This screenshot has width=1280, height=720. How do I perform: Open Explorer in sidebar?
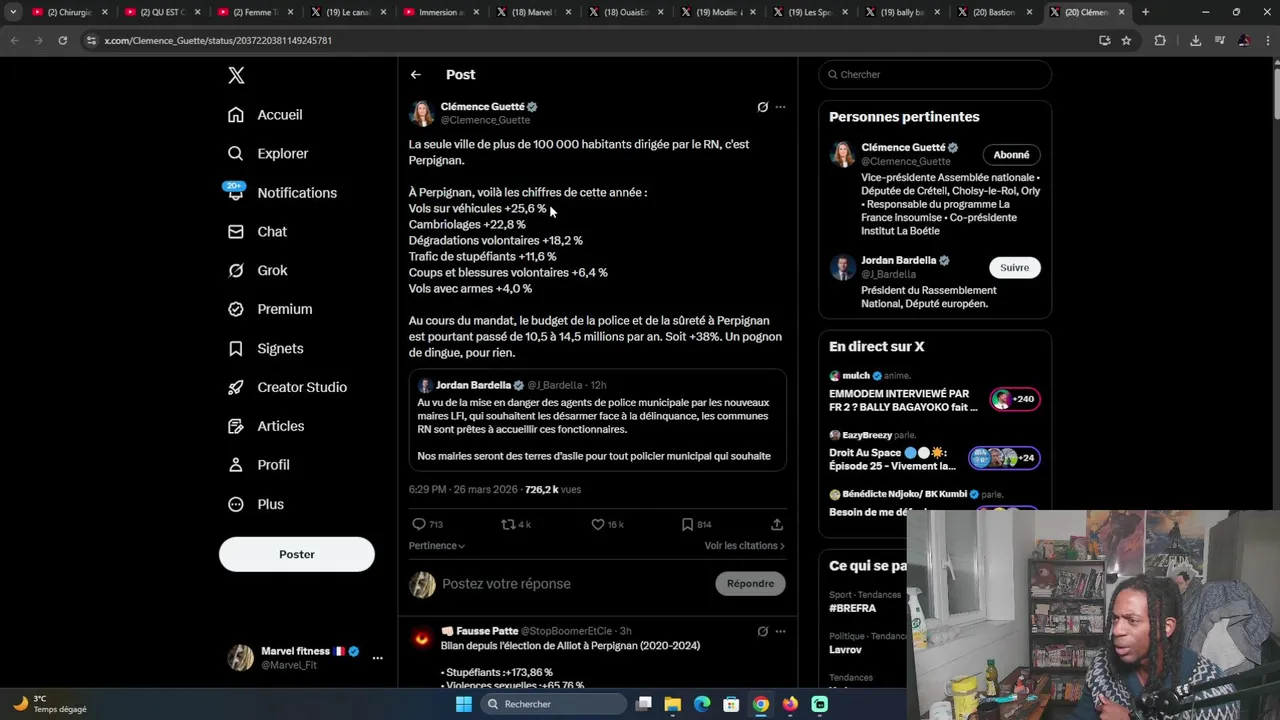(x=269, y=154)
